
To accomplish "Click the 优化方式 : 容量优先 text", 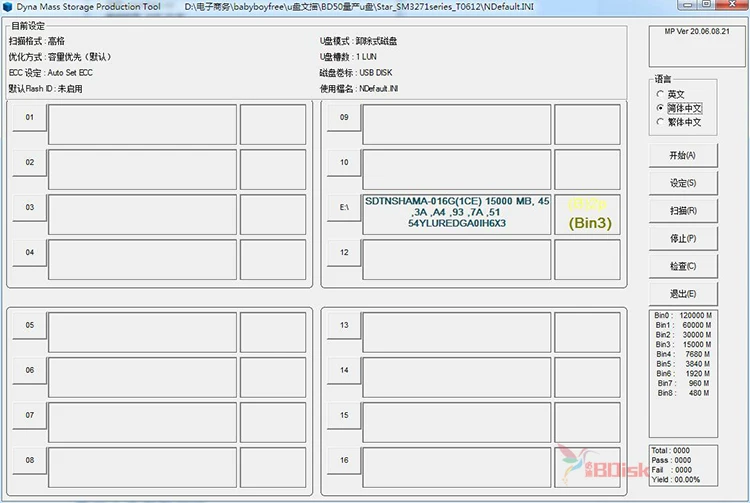I will (x=60, y=57).
